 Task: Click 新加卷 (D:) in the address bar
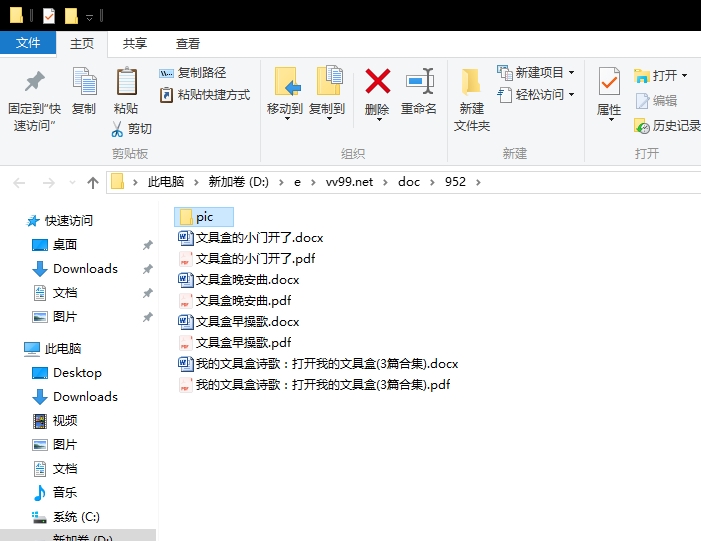[x=239, y=182]
